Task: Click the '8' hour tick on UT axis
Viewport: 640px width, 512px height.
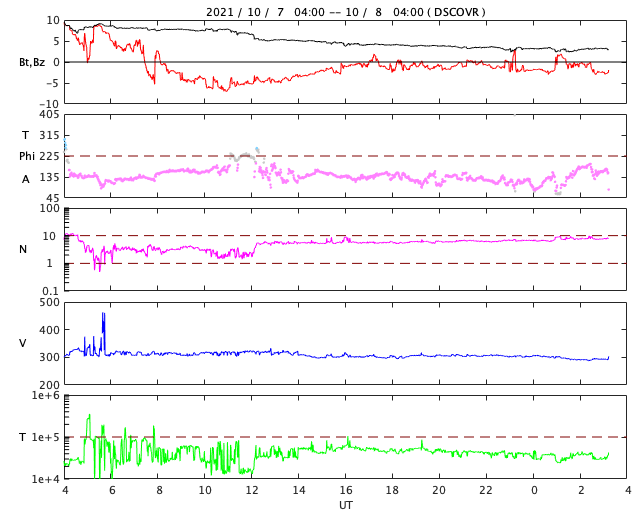Action: [159, 490]
